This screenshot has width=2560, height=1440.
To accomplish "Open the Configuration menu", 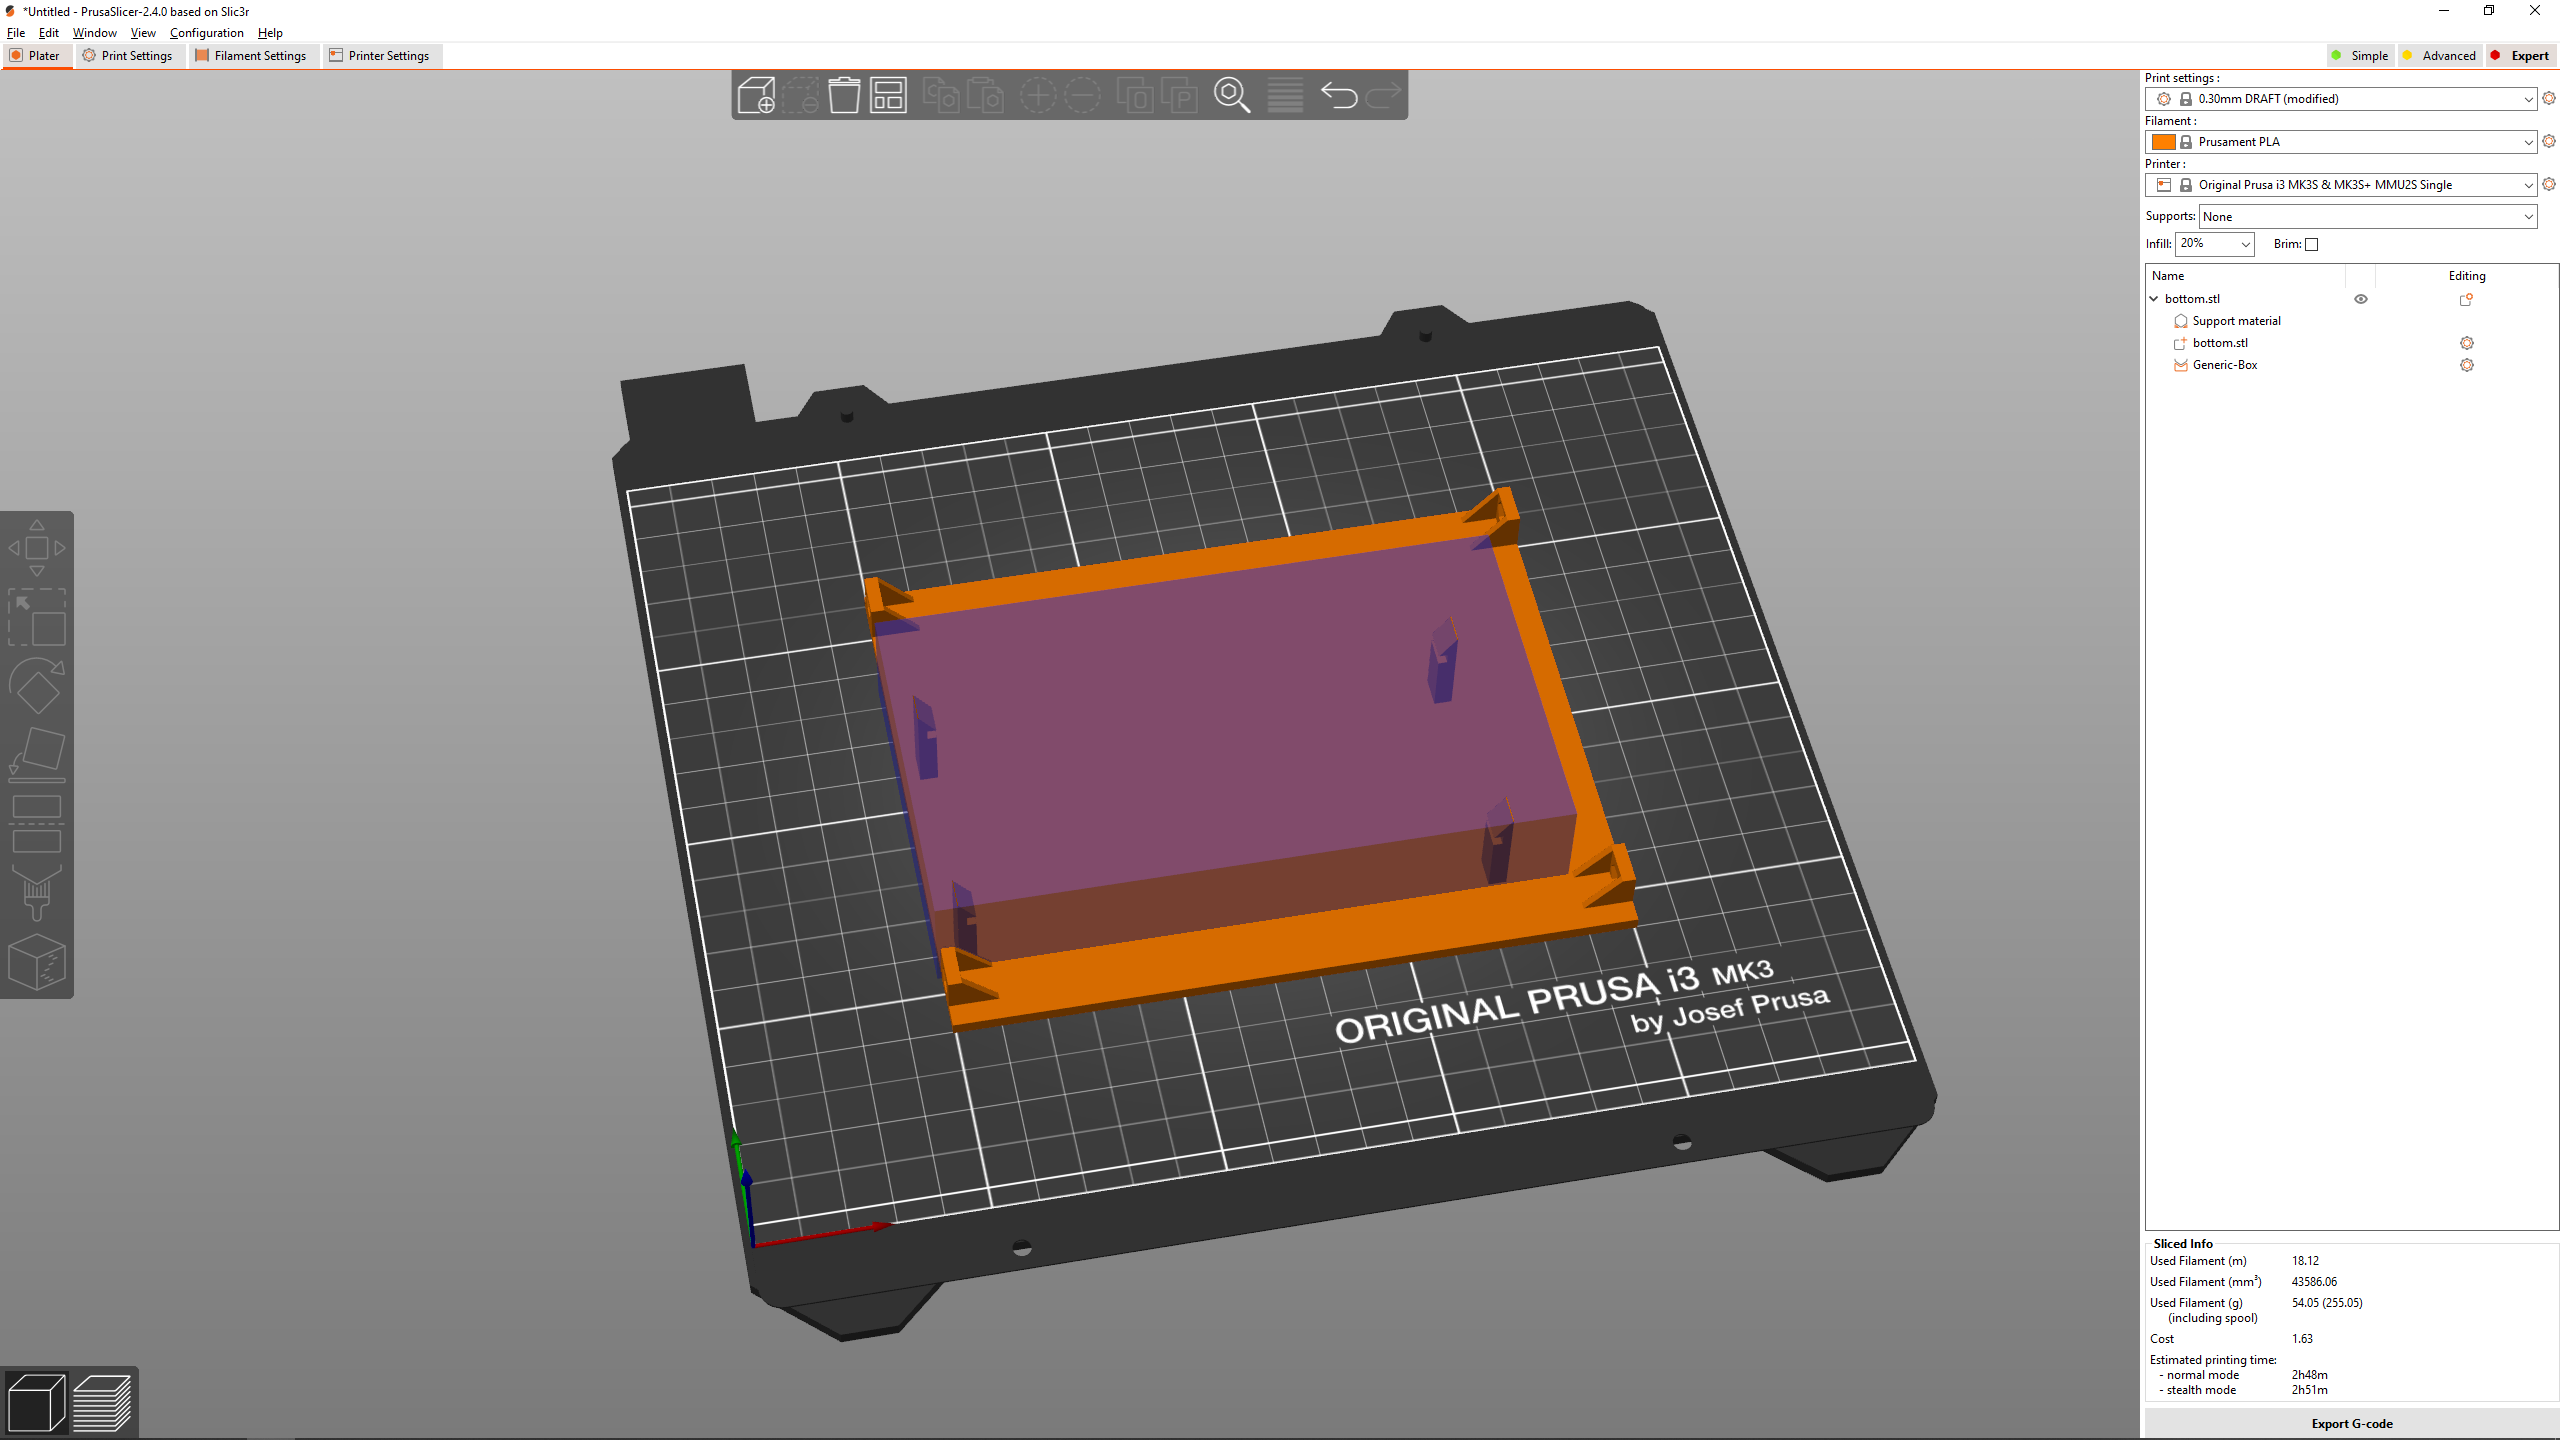I will pyautogui.click(x=206, y=33).
